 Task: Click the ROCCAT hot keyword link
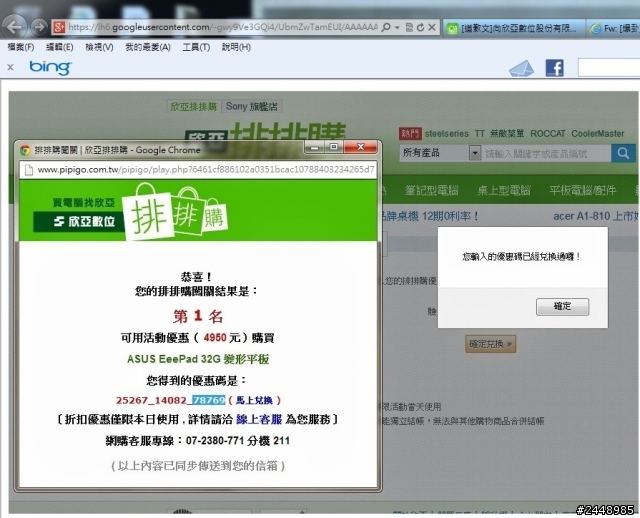click(x=548, y=133)
